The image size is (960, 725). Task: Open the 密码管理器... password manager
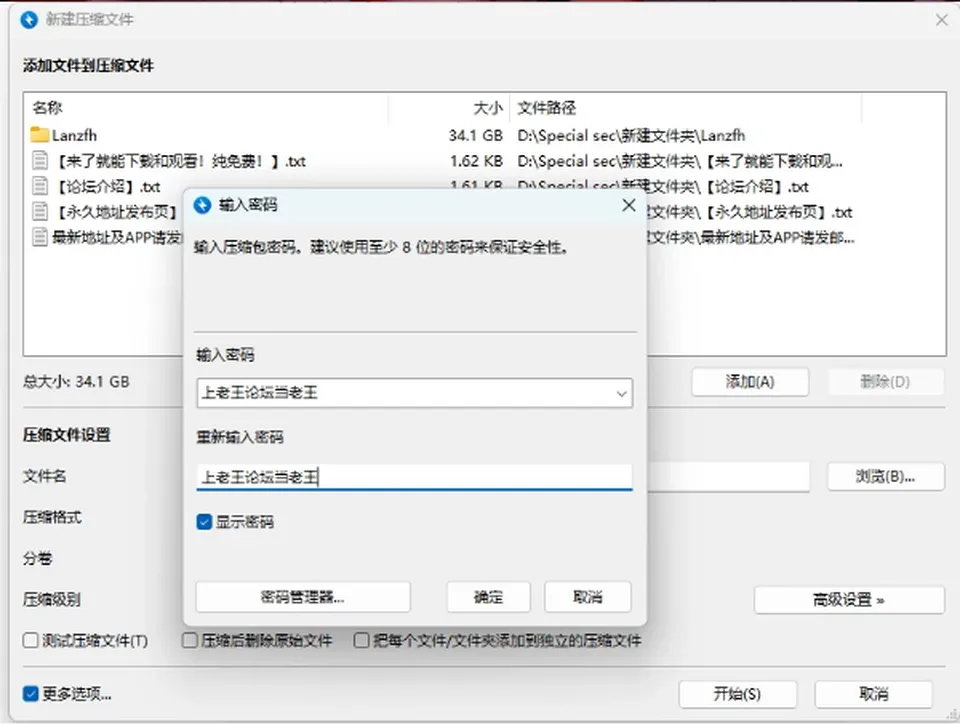[x=303, y=597]
